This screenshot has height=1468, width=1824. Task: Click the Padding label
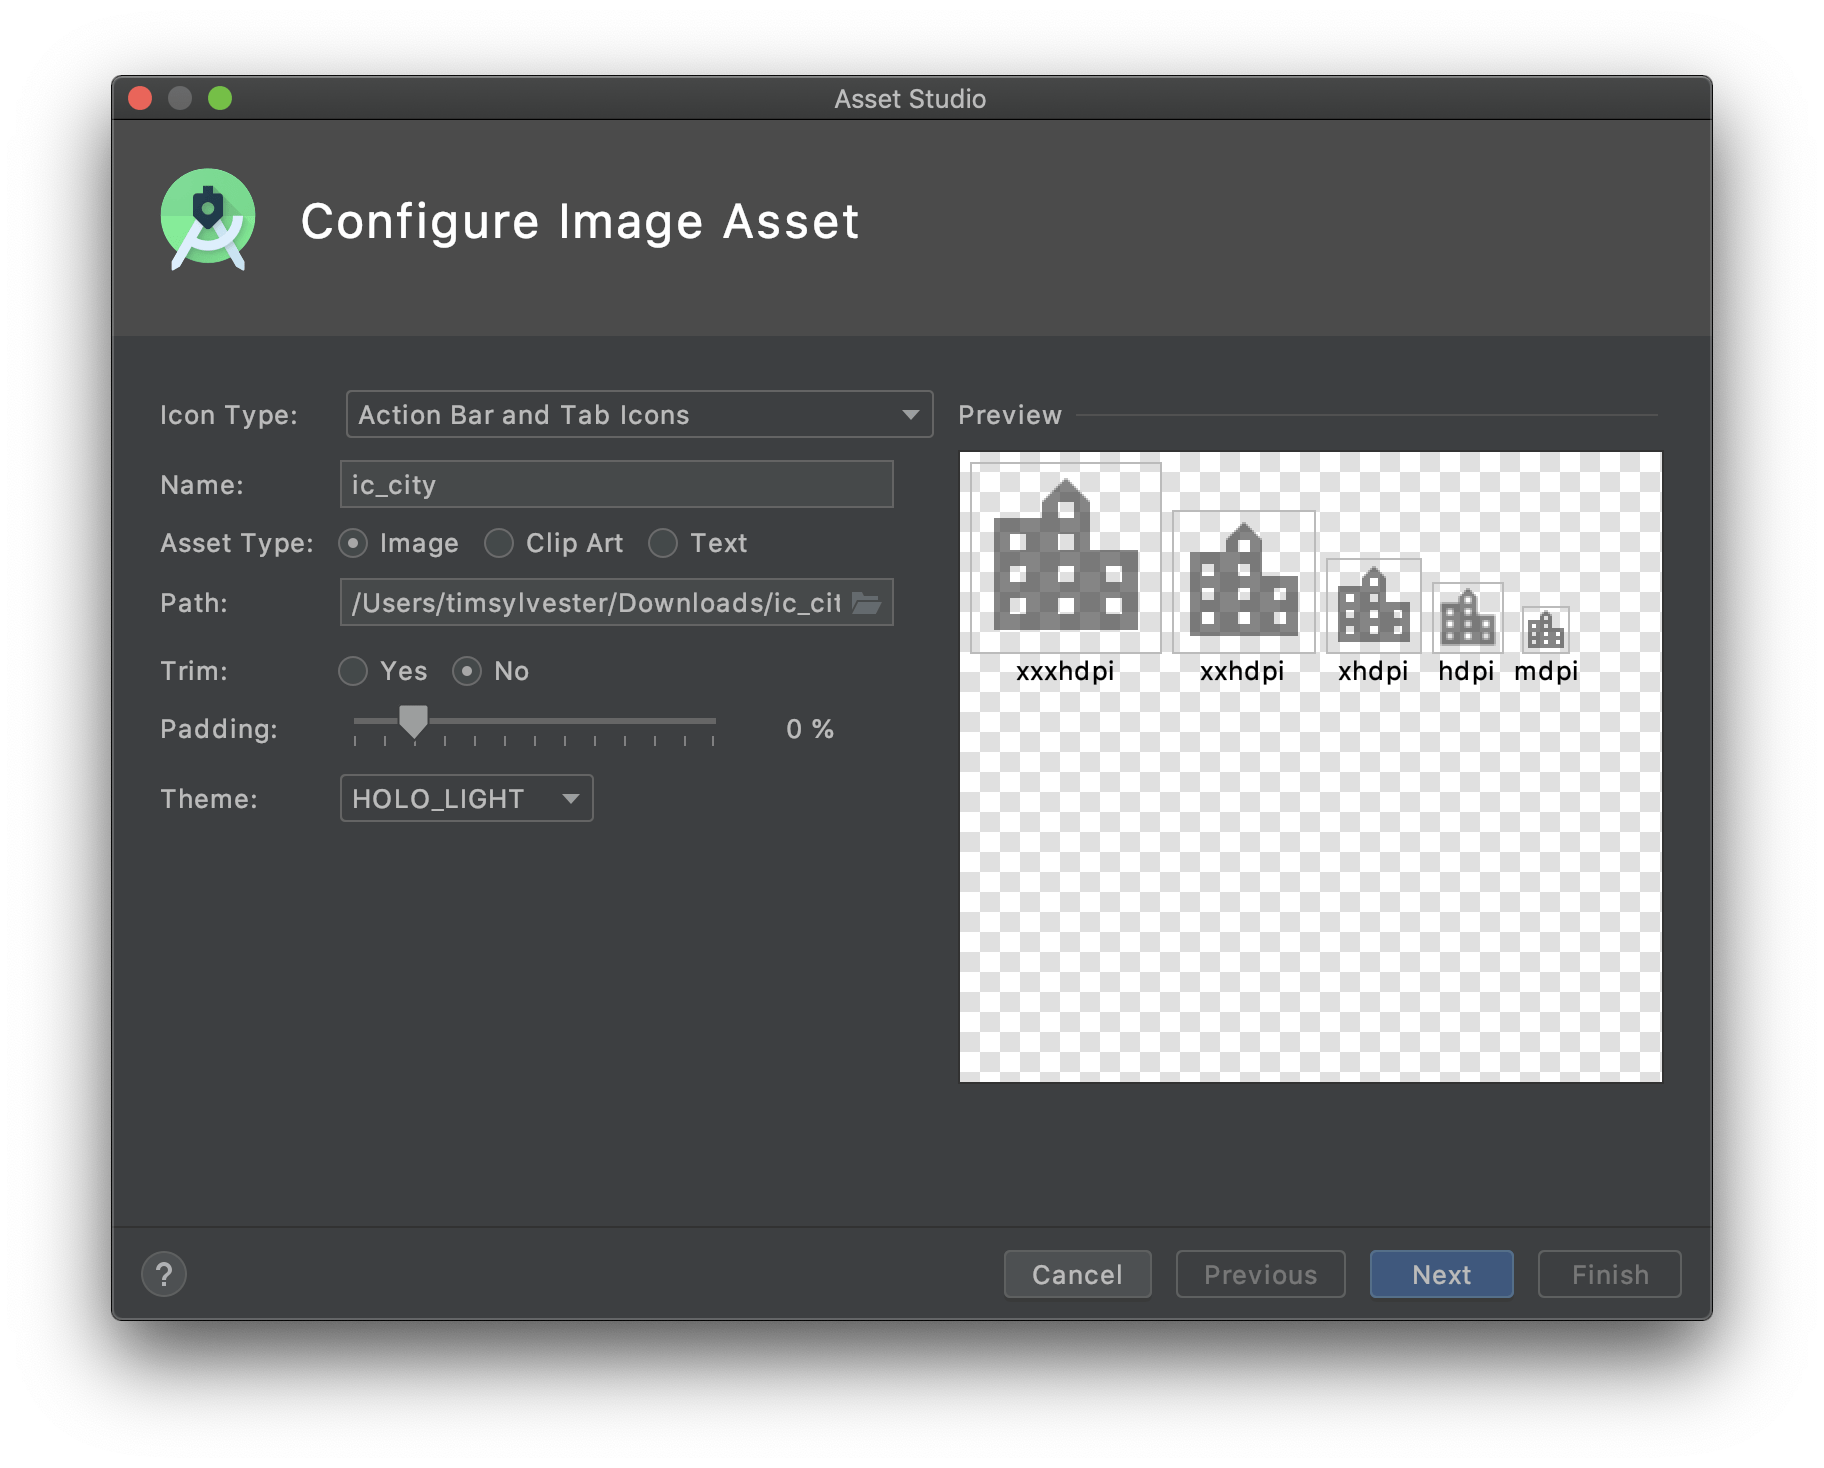pyautogui.click(x=219, y=729)
